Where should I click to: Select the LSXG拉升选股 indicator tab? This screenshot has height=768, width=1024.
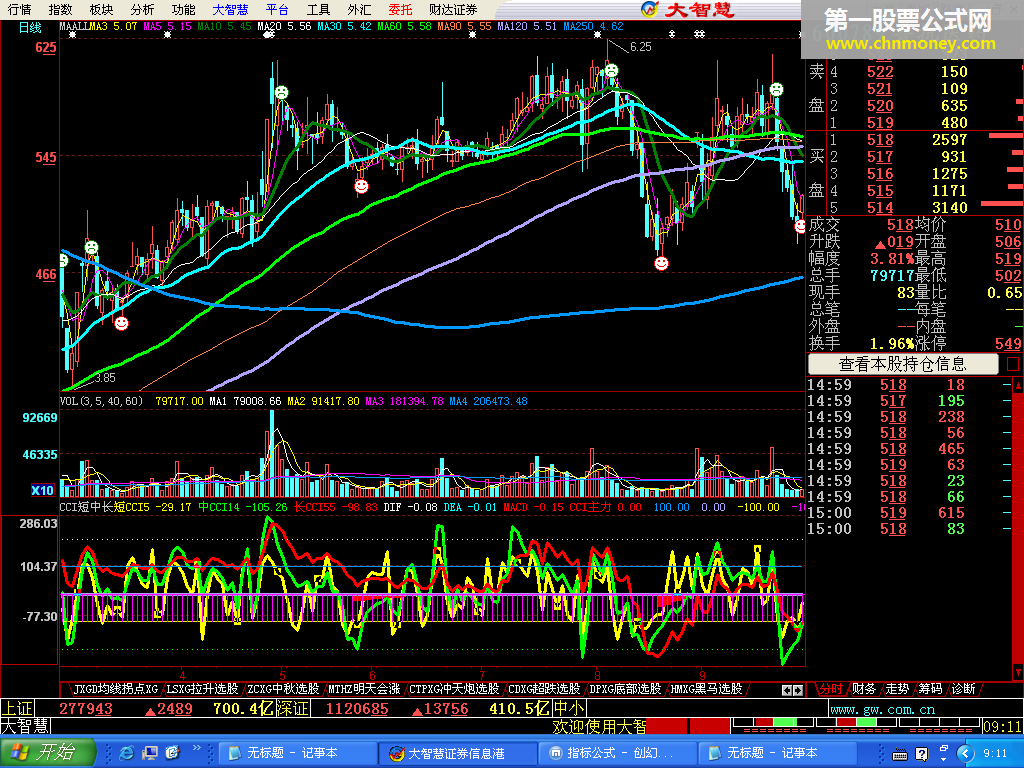[x=202, y=689]
